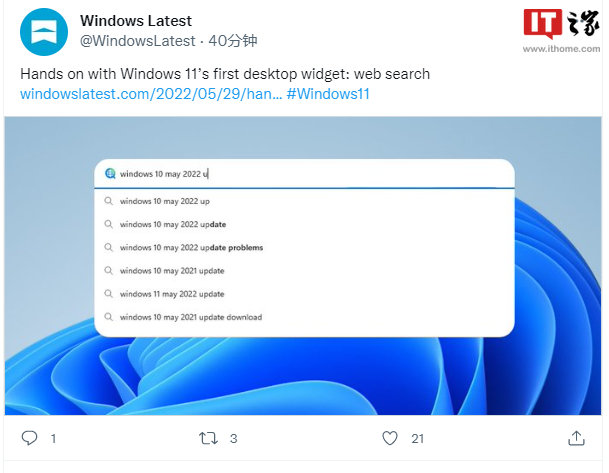Open the #Windows11 hashtag
This screenshot has height=473, width=609.
click(x=328, y=93)
